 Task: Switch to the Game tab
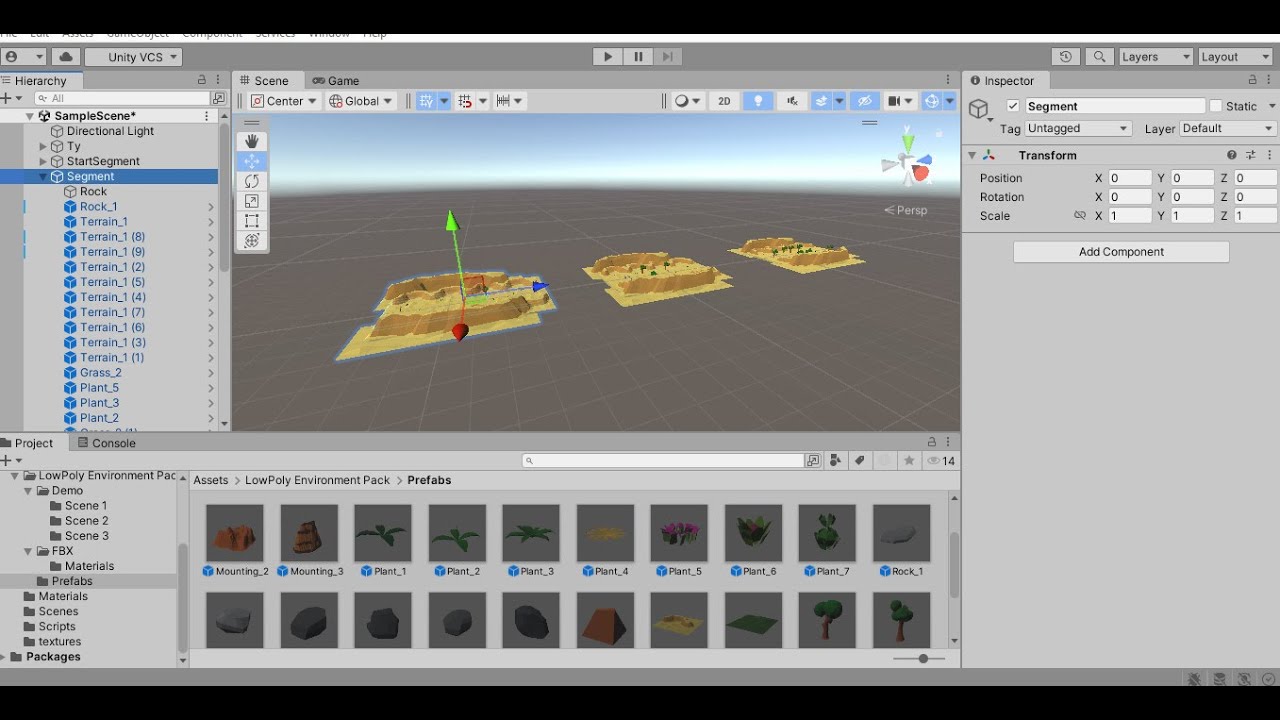pyautogui.click(x=336, y=81)
